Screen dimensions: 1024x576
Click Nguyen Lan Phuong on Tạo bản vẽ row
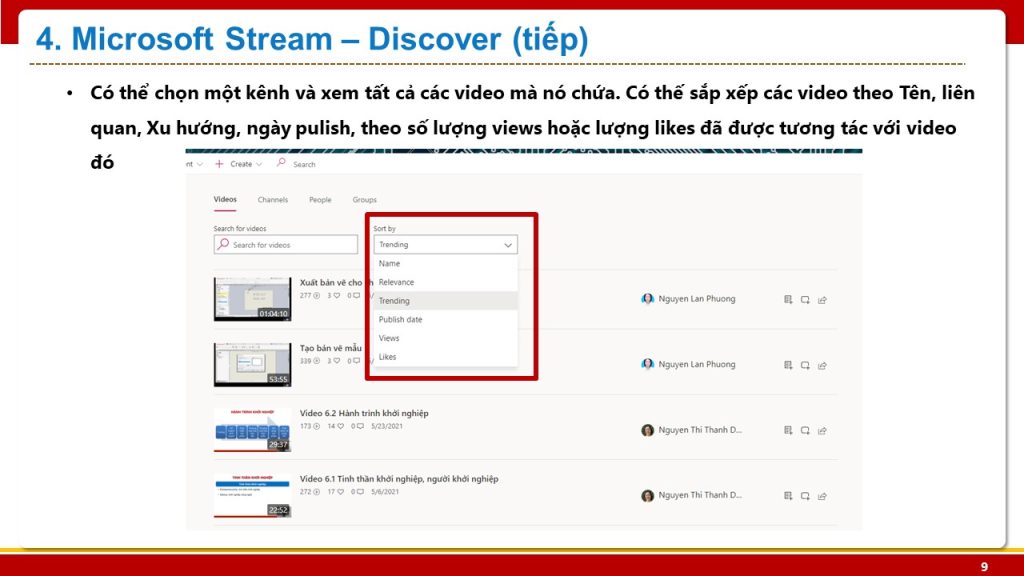(x=697, y=364)
